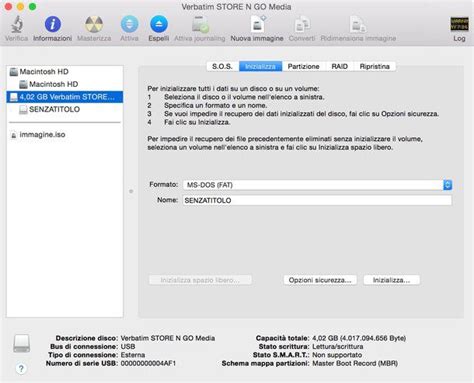Click the sidebar splitter handle dot
This screenshot has width=474, height=383.
(131, 191)
